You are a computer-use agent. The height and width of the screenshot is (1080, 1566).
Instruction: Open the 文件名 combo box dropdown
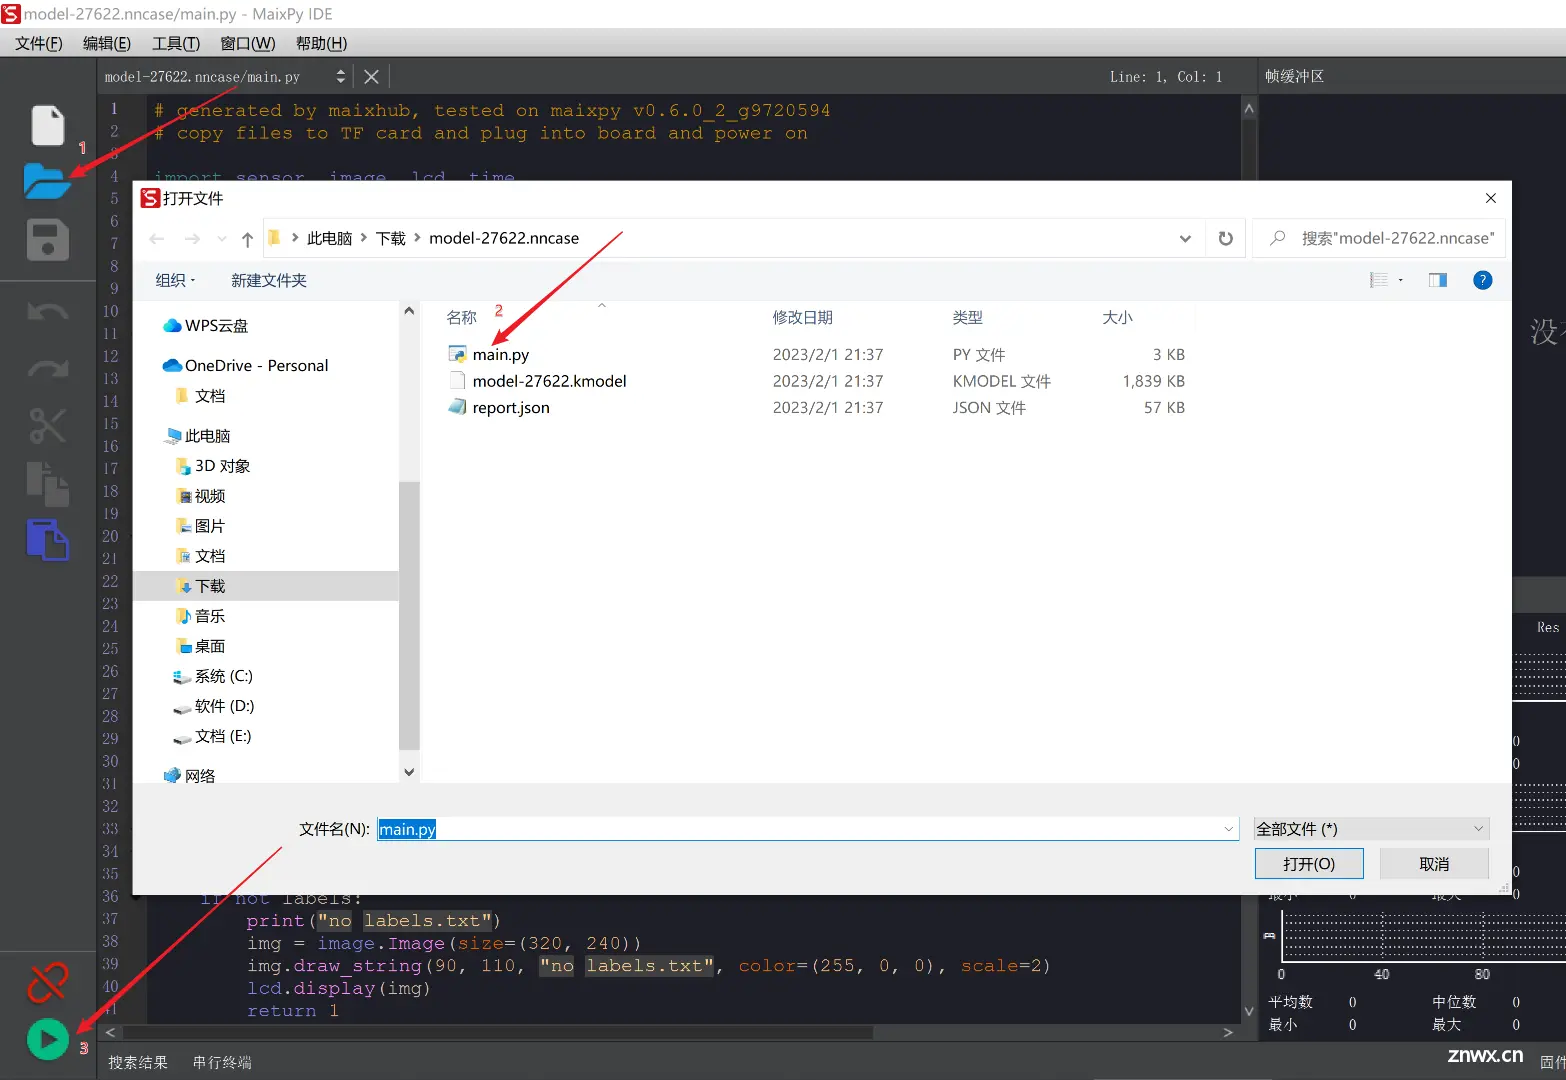coord(1229,829)
